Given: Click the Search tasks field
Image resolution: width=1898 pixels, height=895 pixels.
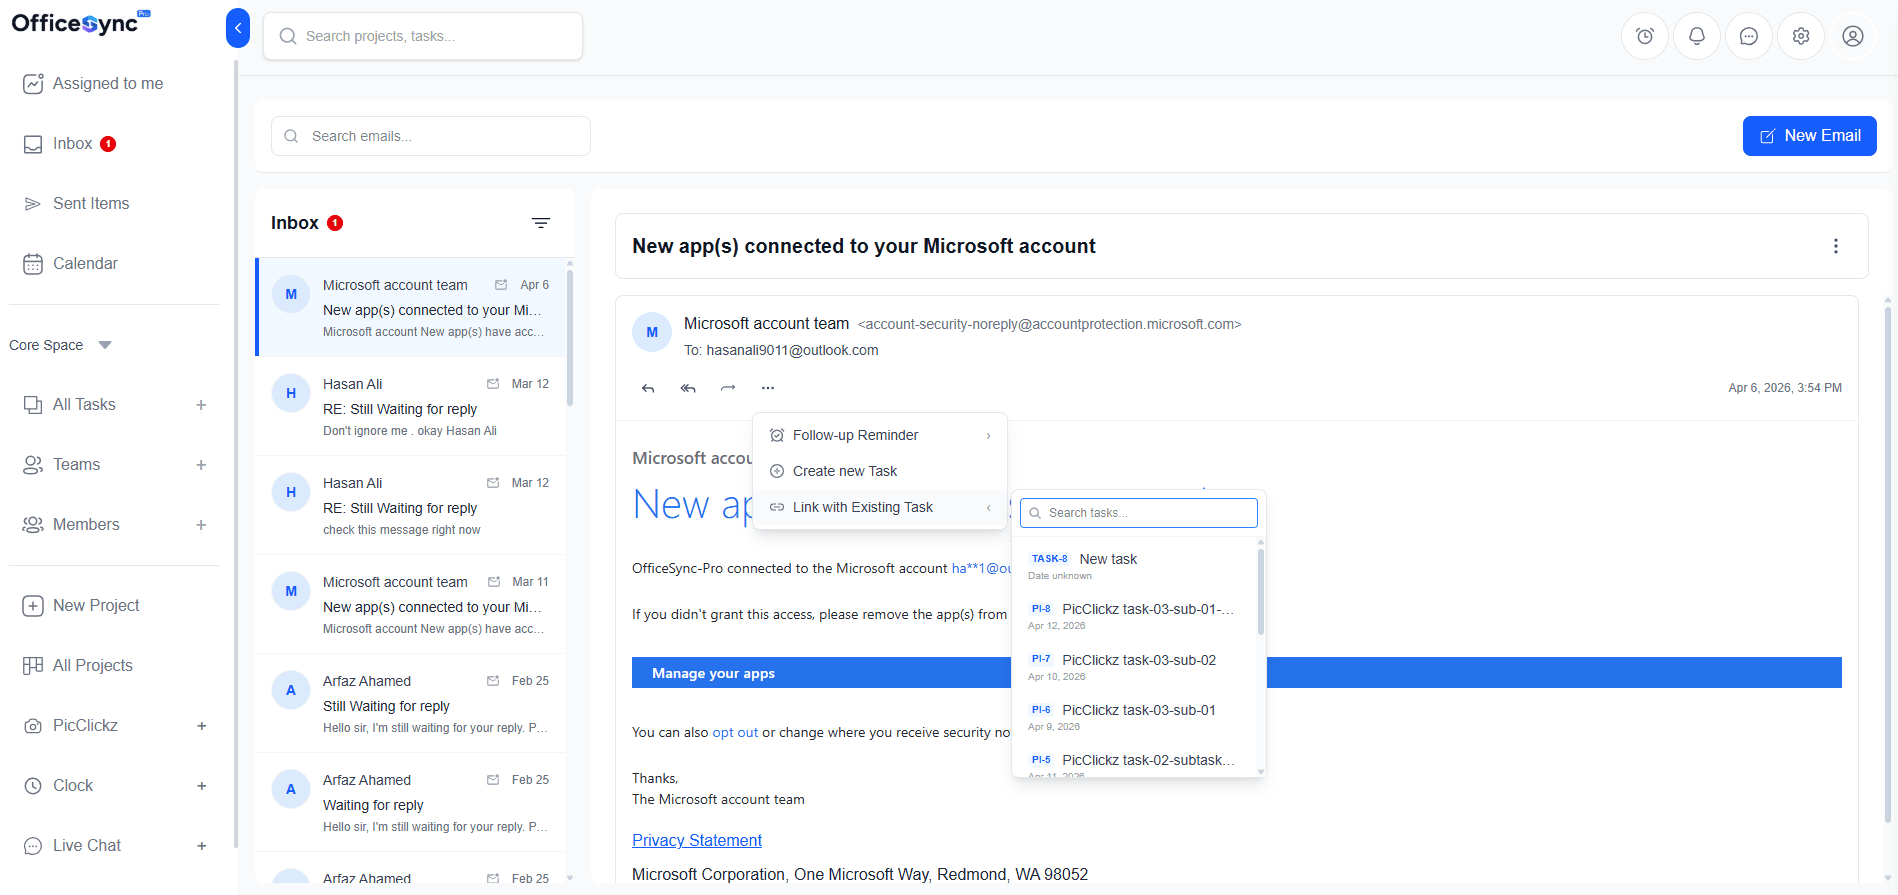Looking at the screenshot, I should click(x=1139, y=513).
